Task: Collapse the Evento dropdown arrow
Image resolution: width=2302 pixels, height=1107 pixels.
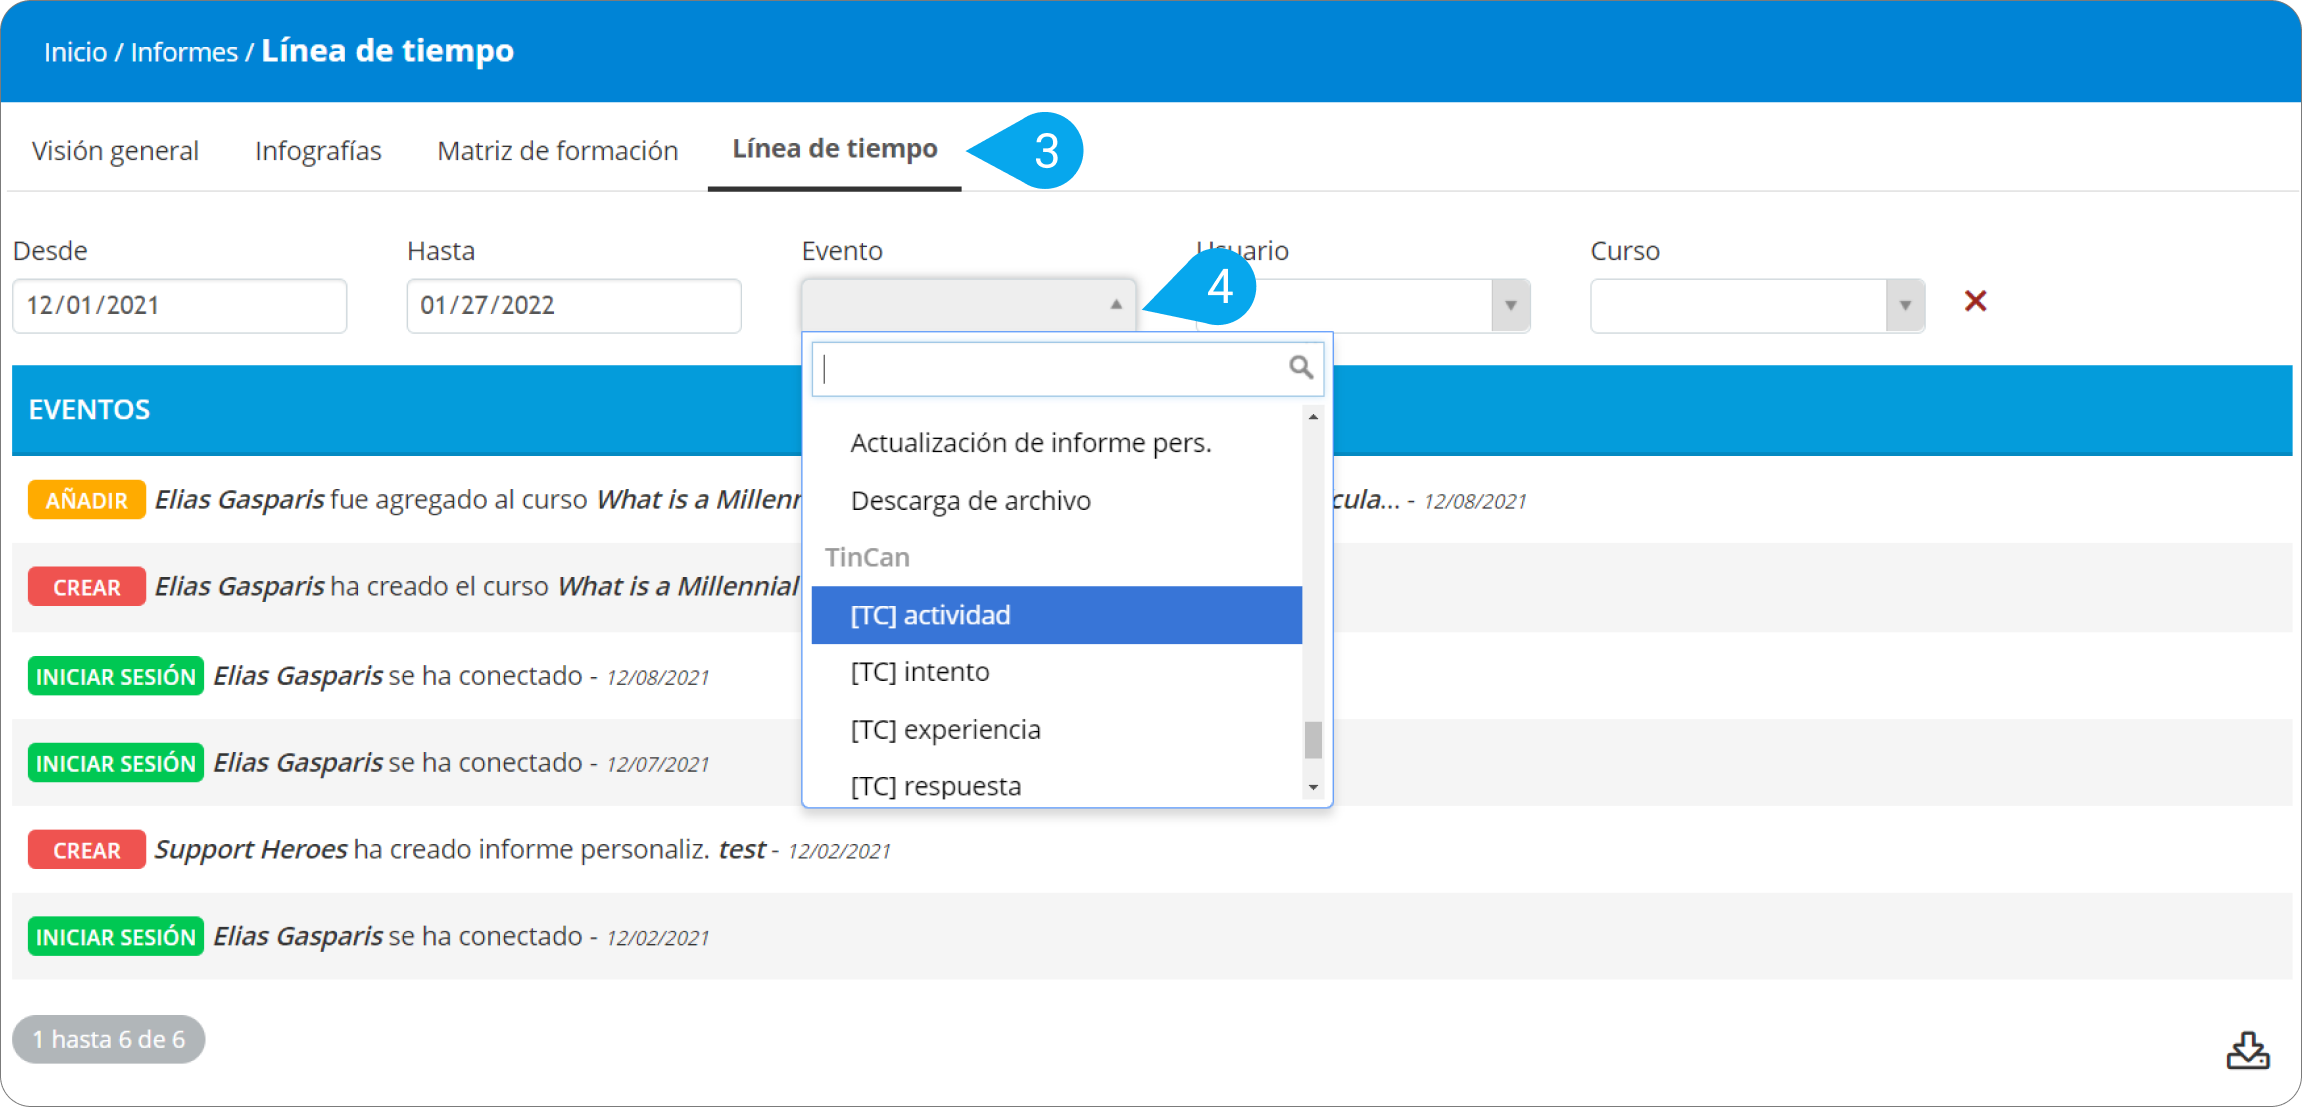Action: (x=1116, y=305)
